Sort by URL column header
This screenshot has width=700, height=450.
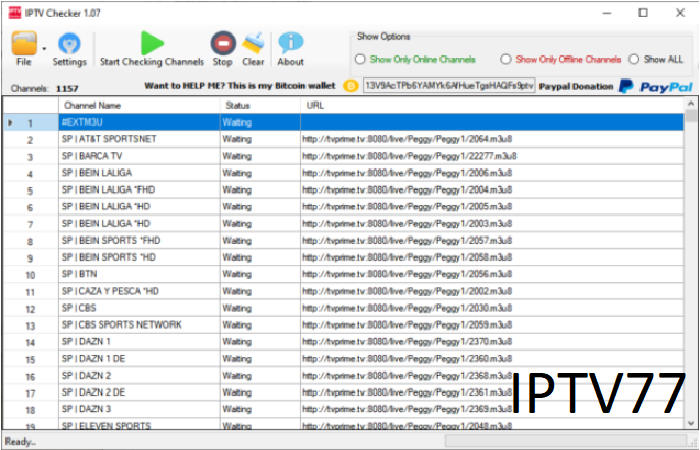[x=492, y=105]
